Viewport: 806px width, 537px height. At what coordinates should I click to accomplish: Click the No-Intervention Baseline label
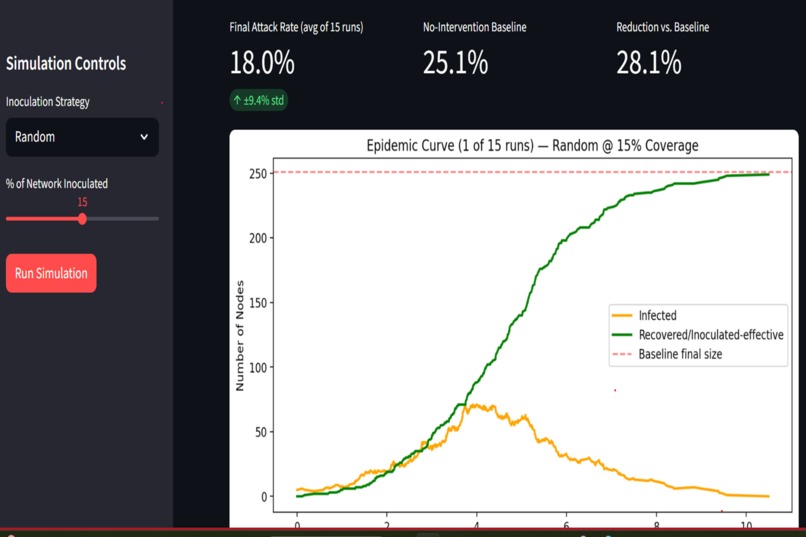point(474,27)
